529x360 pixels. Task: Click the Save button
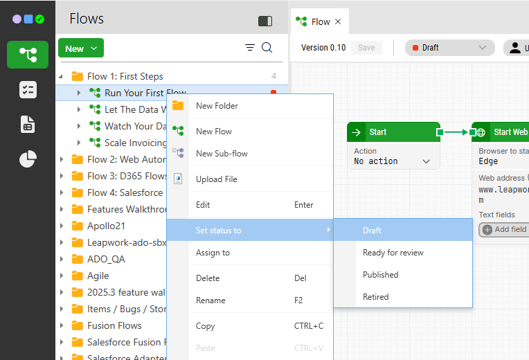[366, 48]
